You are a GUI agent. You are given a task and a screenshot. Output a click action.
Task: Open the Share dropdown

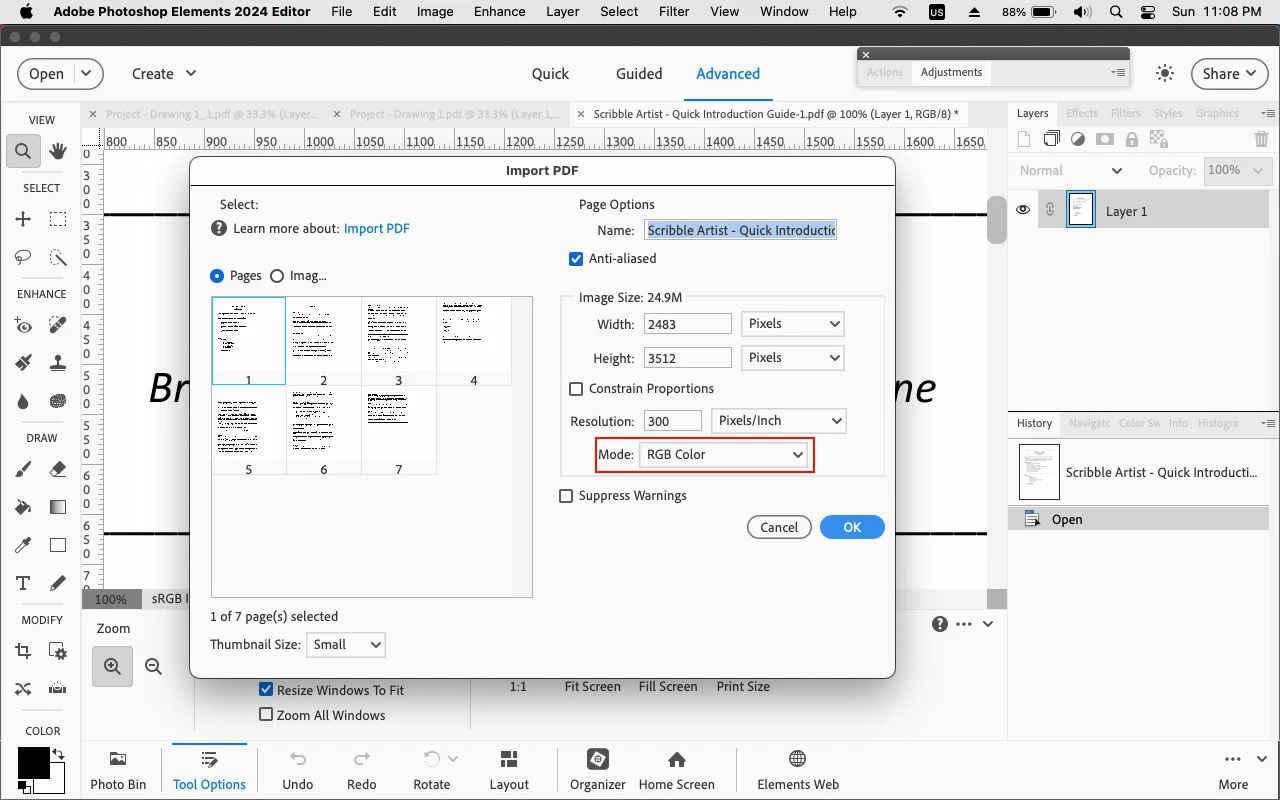pyautogui.click(x=1230, y=73)
